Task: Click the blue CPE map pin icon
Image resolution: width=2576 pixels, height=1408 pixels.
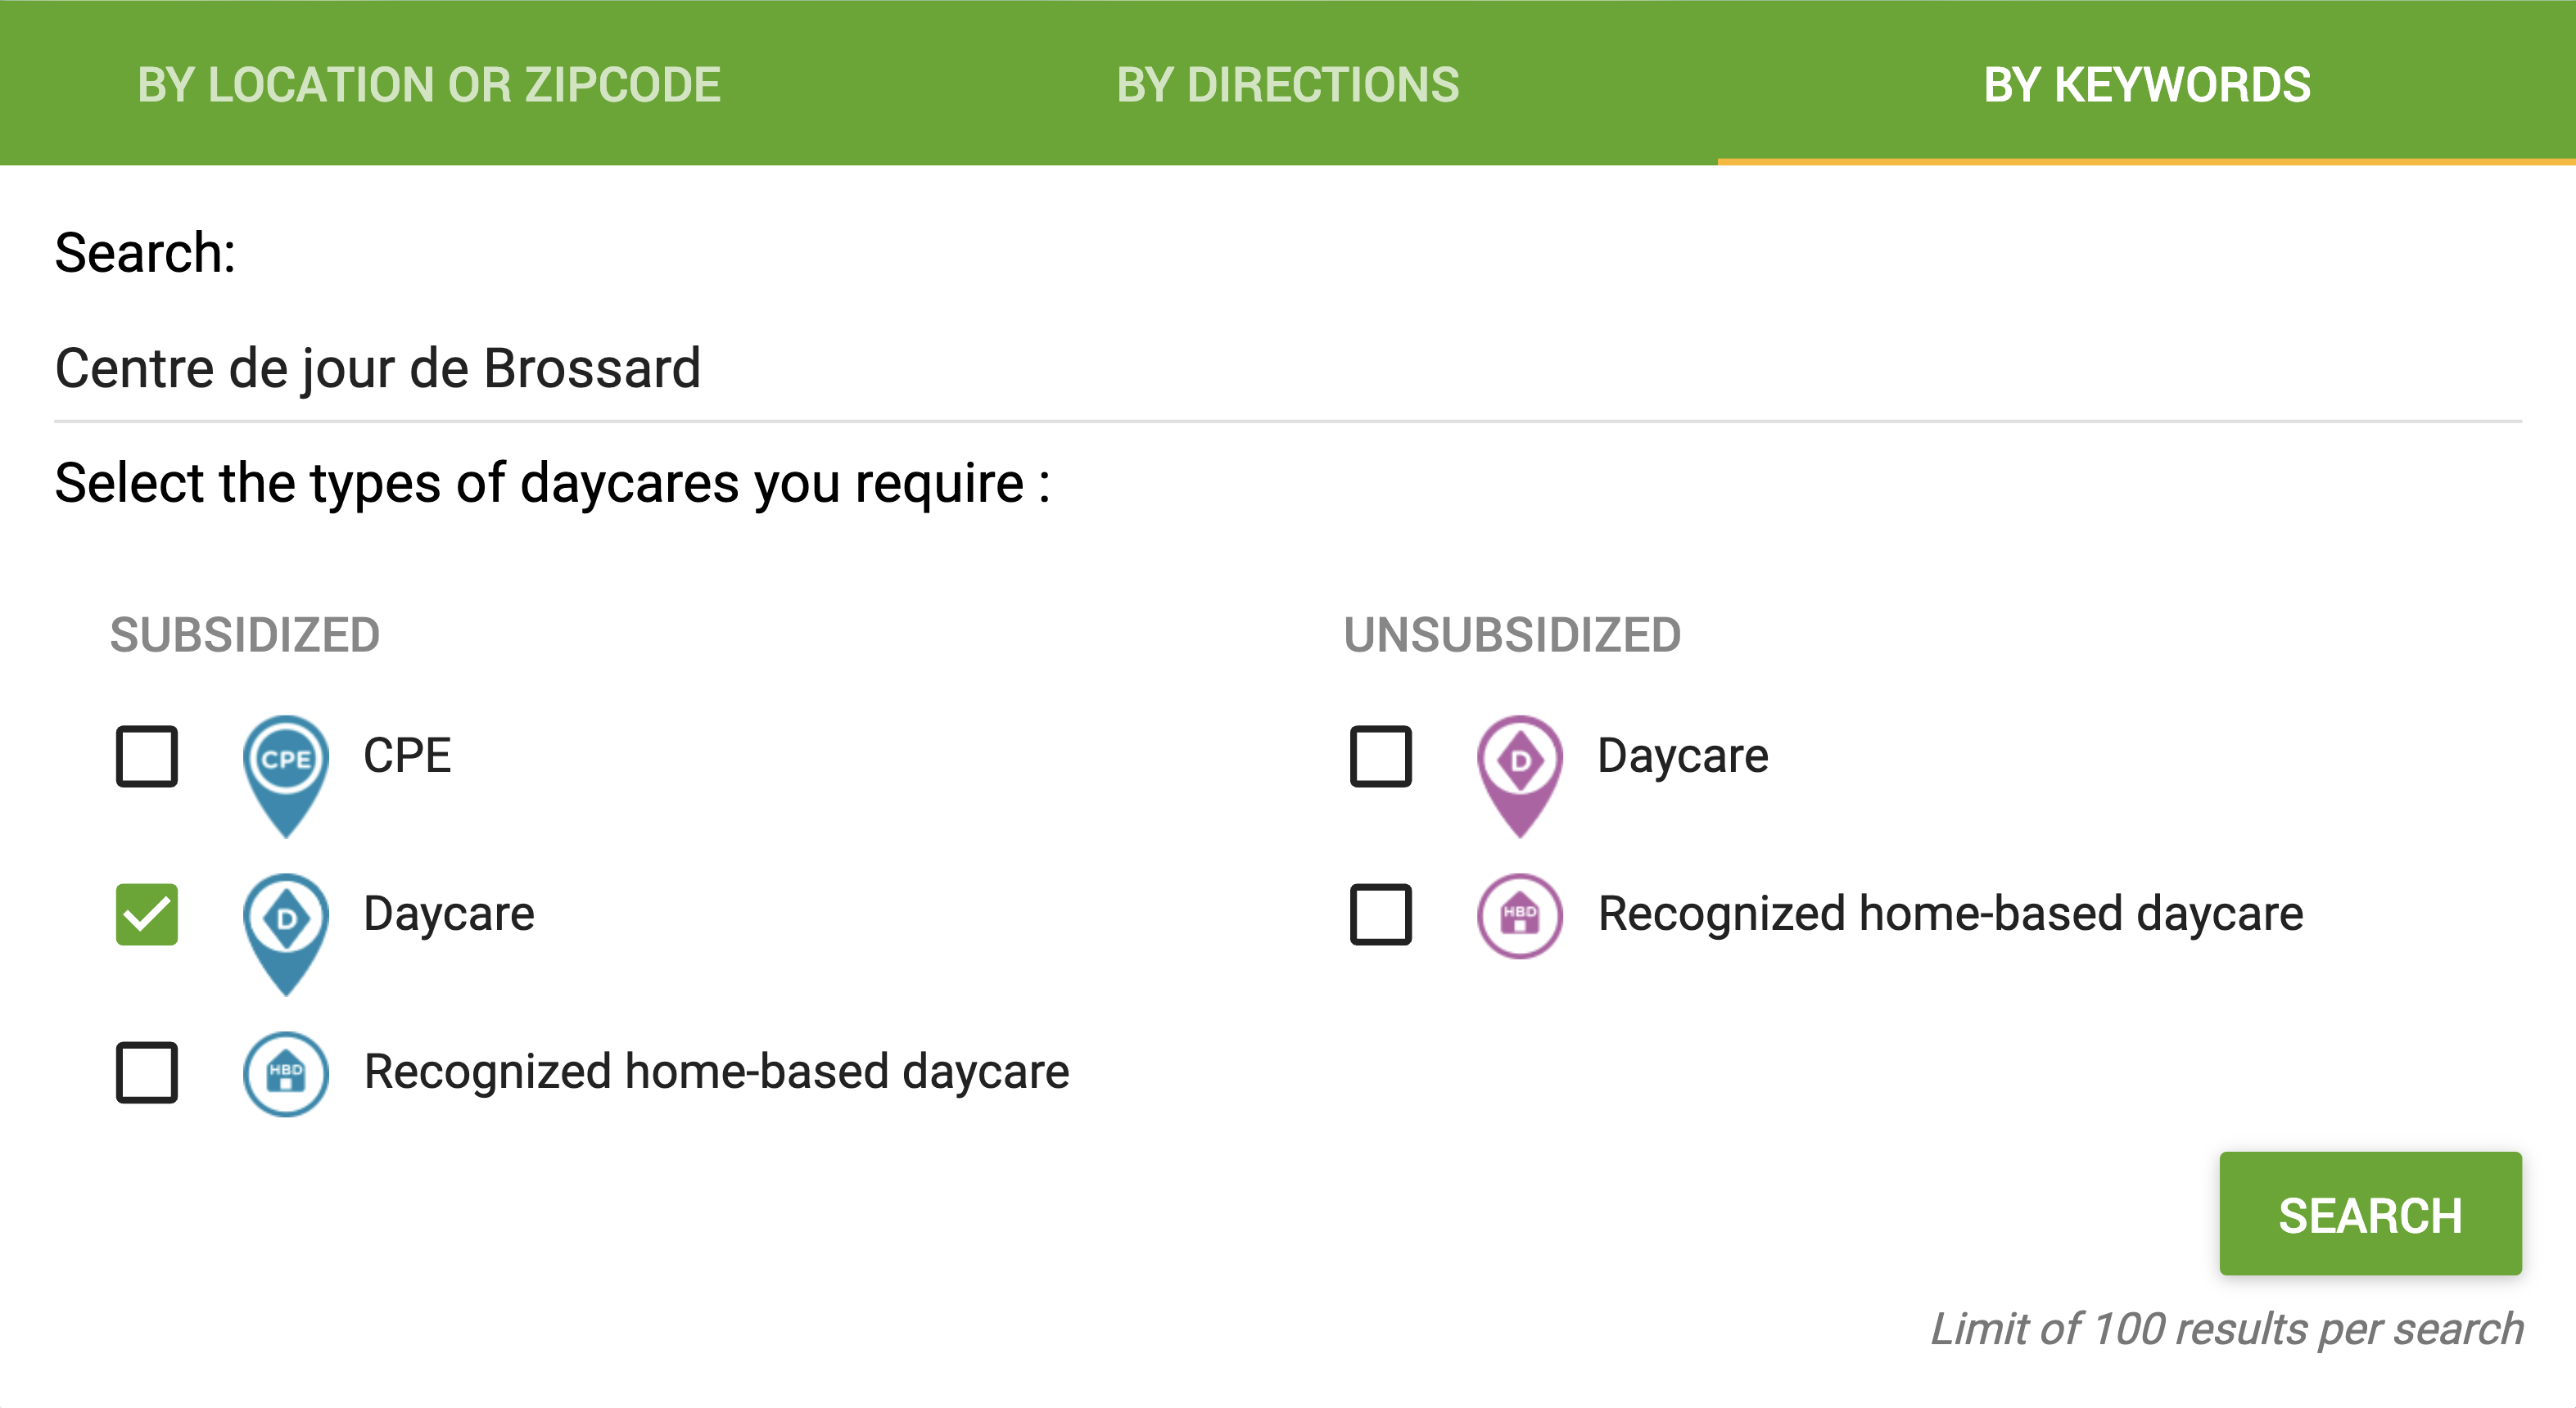Action: [286, 776]
